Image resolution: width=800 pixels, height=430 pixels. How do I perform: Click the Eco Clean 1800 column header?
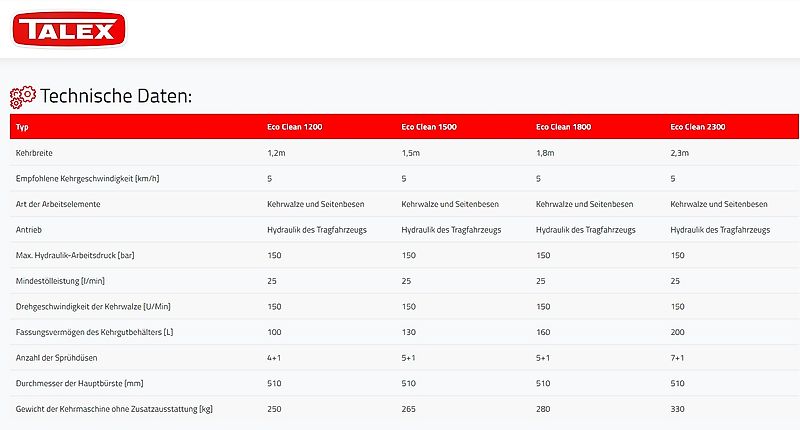tap(564, 127)
